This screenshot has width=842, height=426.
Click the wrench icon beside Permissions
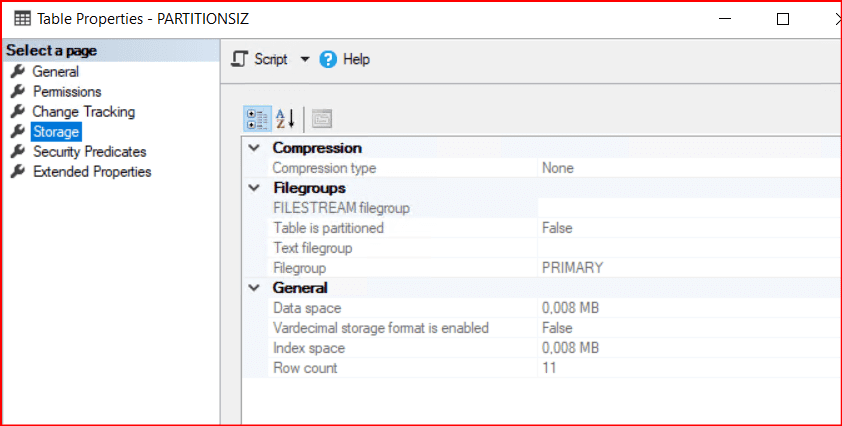17,92
